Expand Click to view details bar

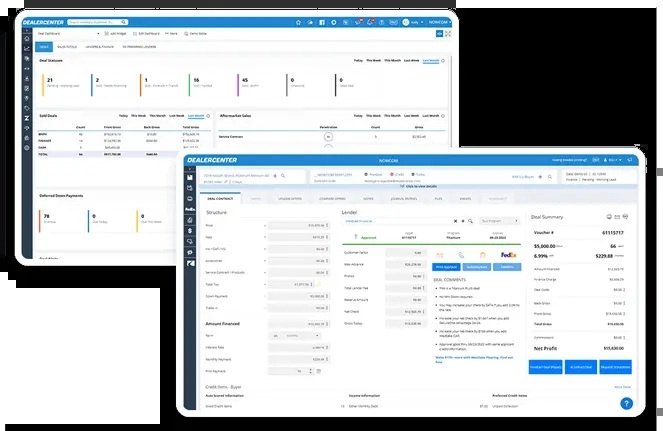coord(418,187)
